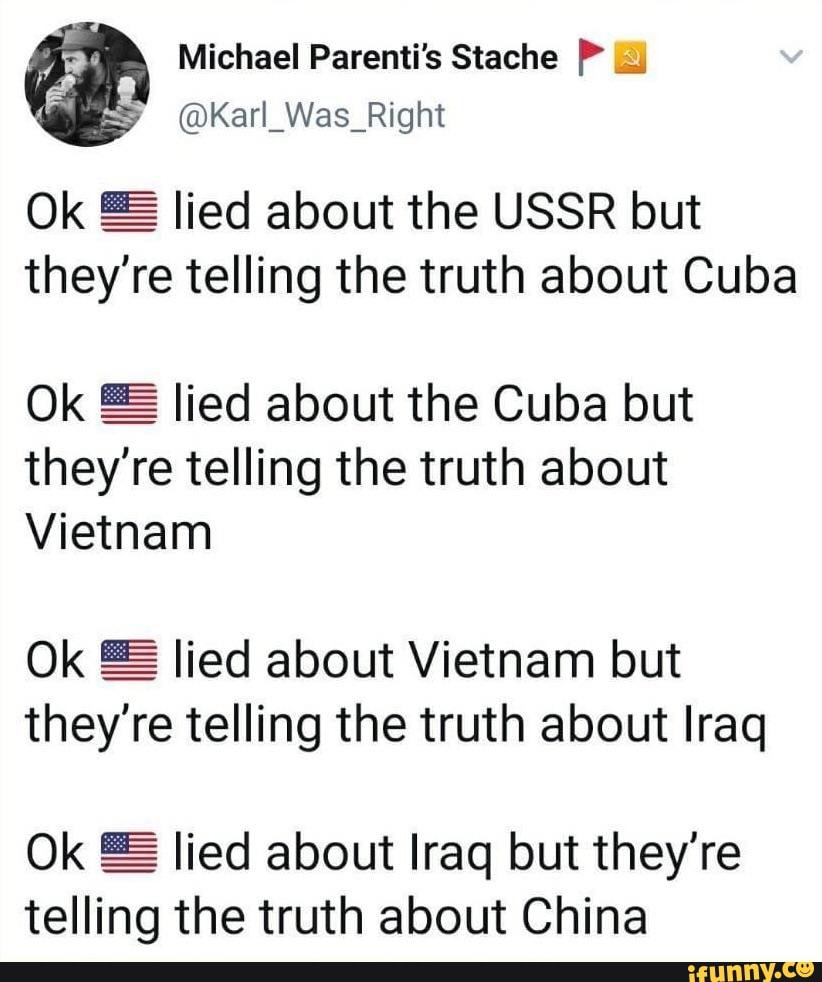Image resolution: width=822 pixels, height=982 pixels.
Task: Open Michael Parenti's Stache profile name
Action: point(367,58)
